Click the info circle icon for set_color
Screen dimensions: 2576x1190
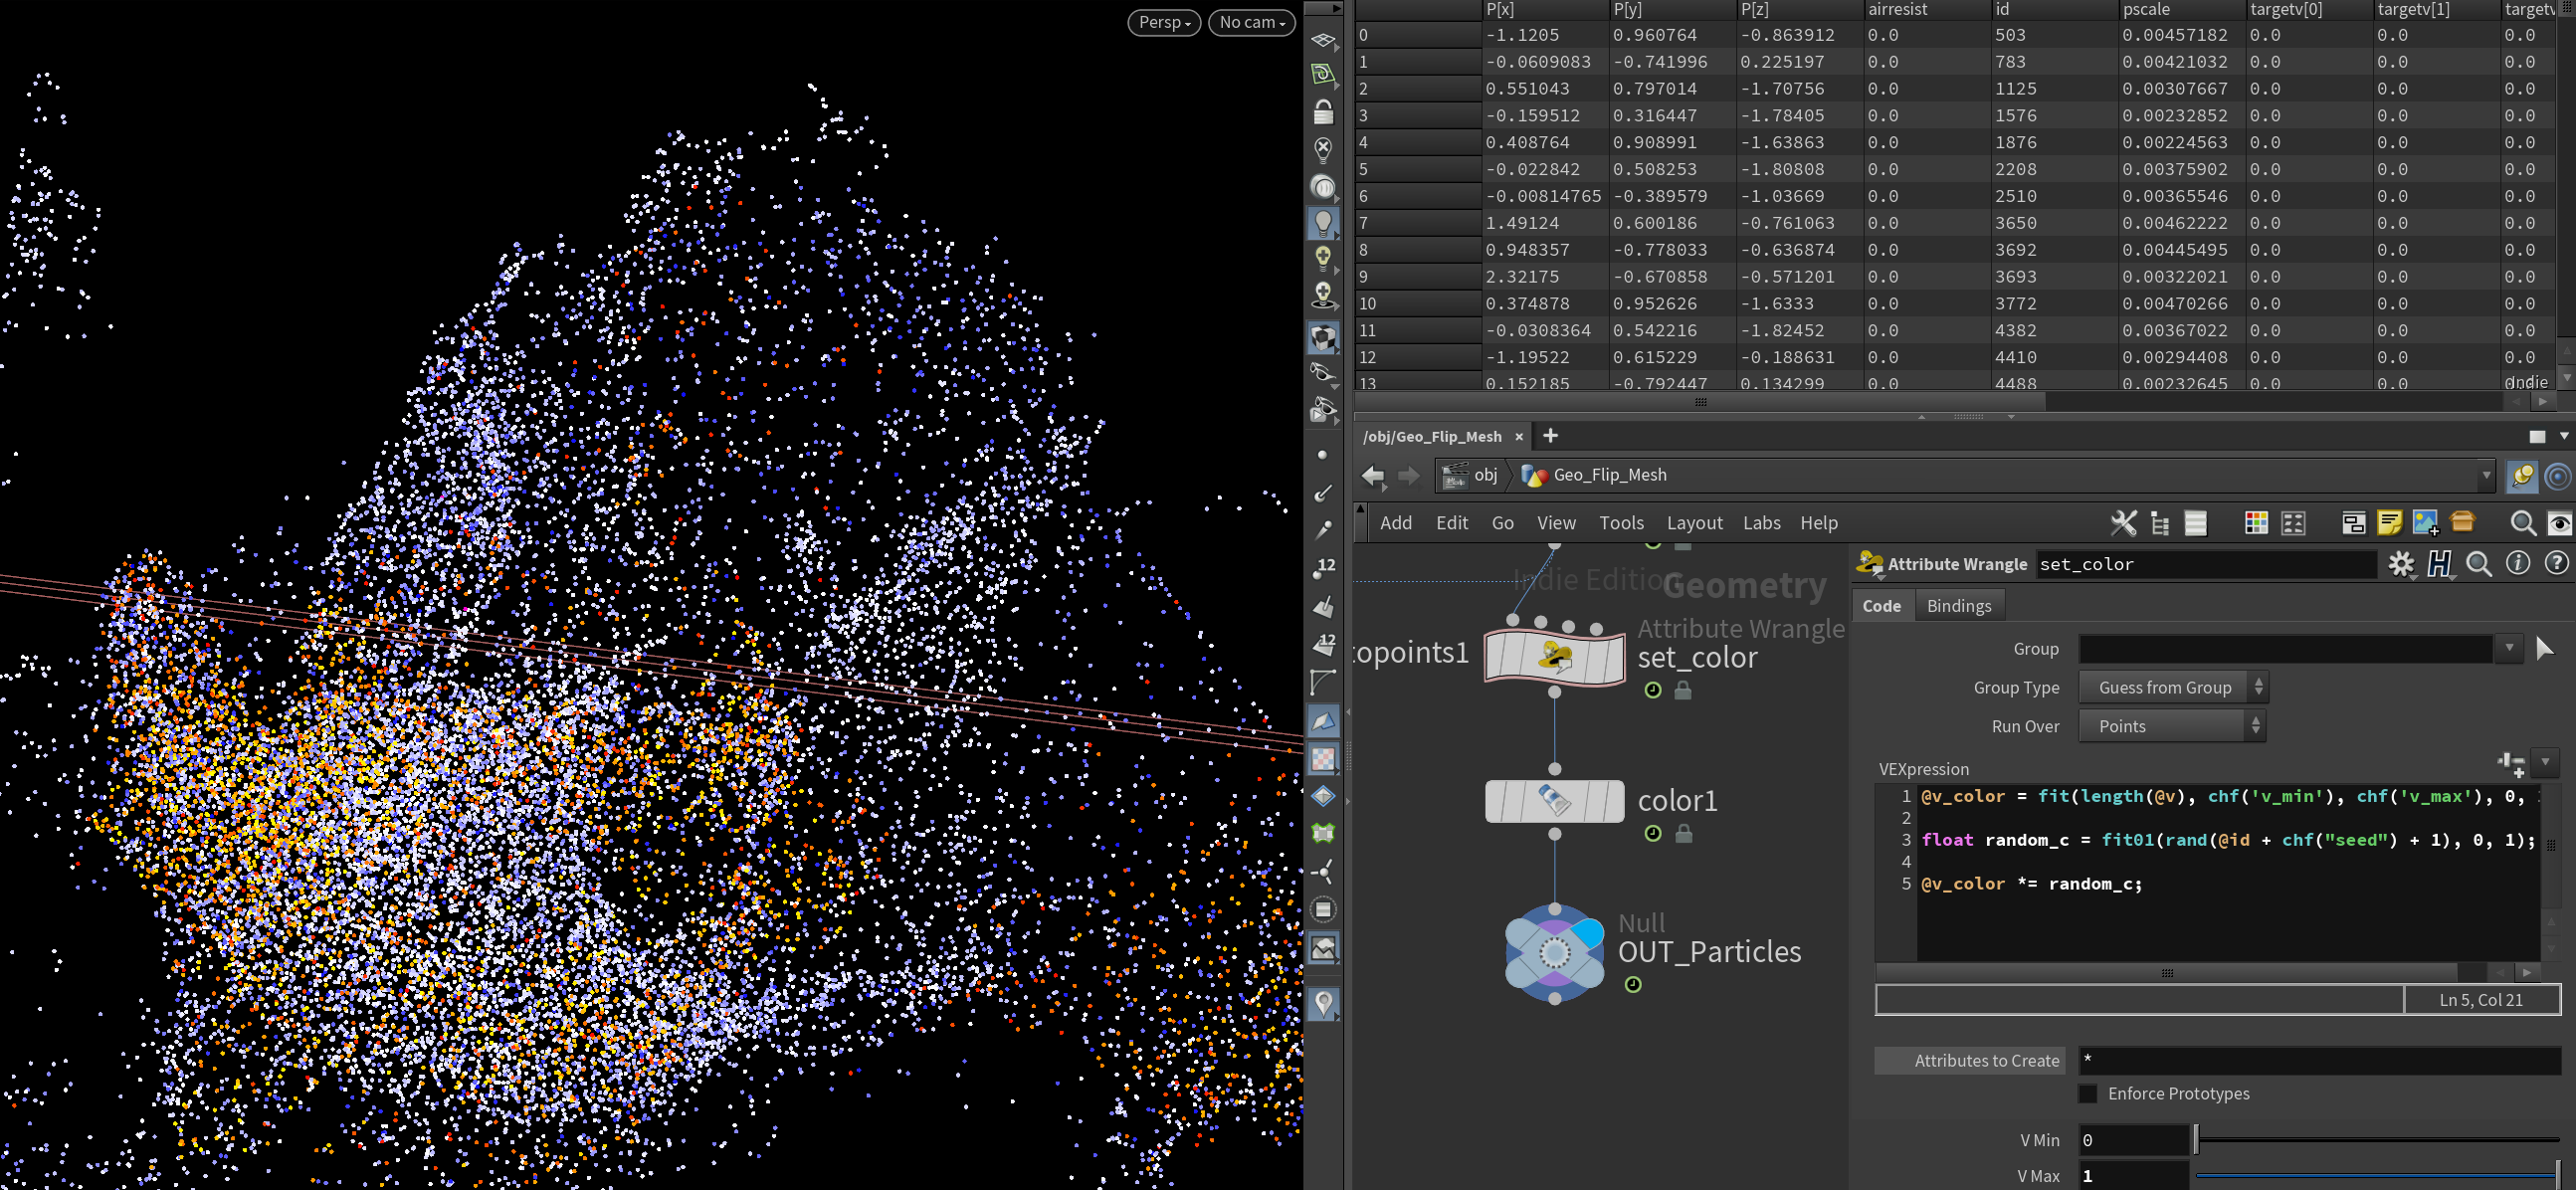coord(2518,564)
